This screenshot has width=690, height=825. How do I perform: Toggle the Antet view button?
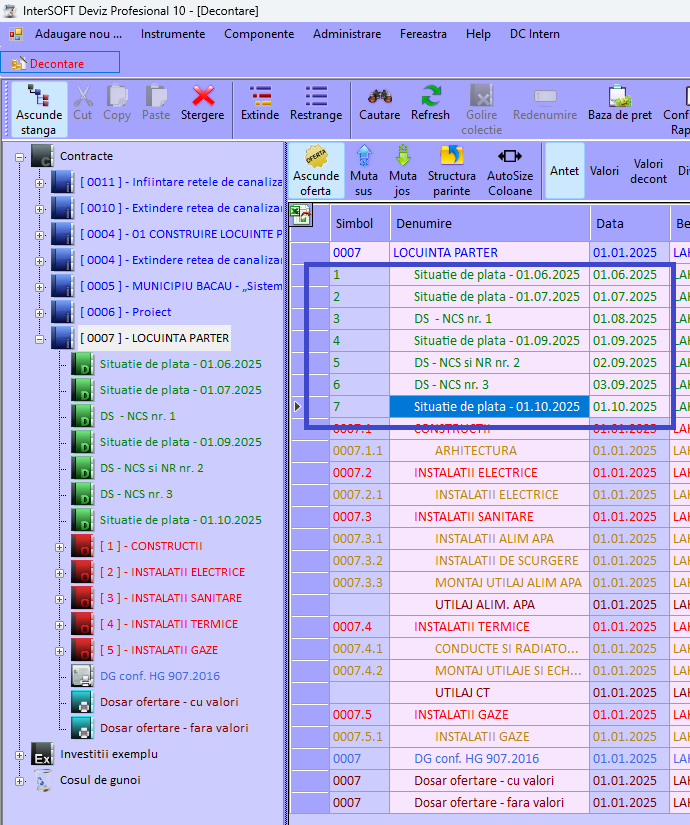pyautogui.click(x=565, y=170)
